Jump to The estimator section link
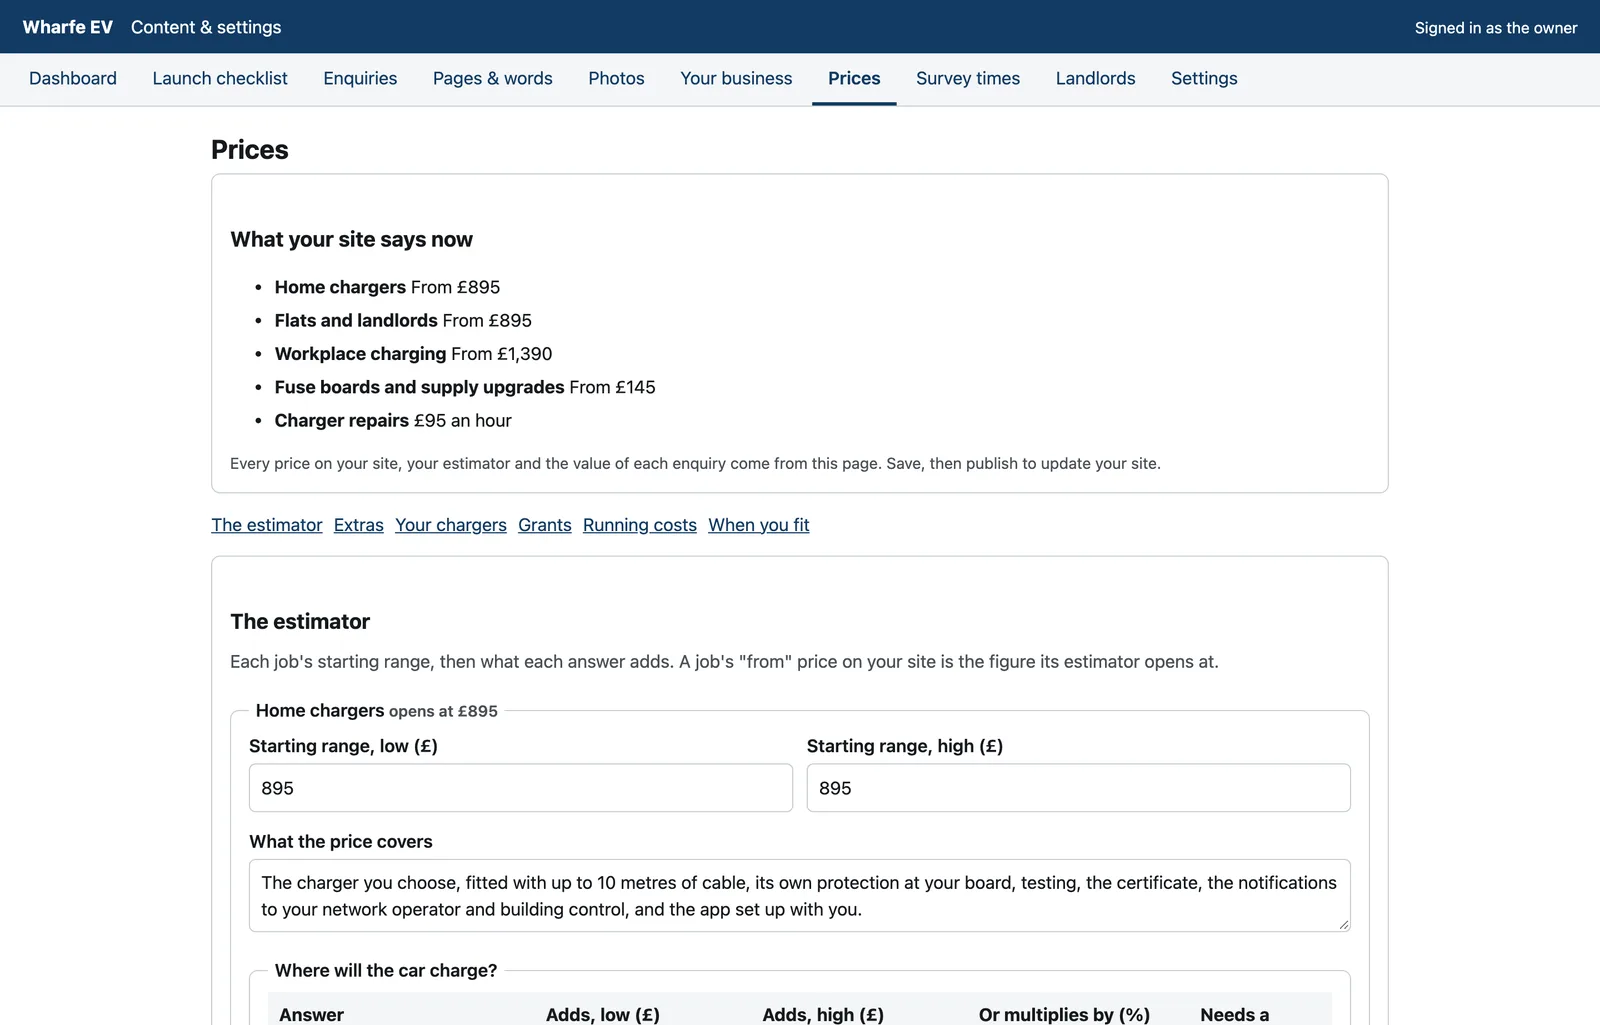Screen dimensions: 1600x1025 [x=267, y=525]
